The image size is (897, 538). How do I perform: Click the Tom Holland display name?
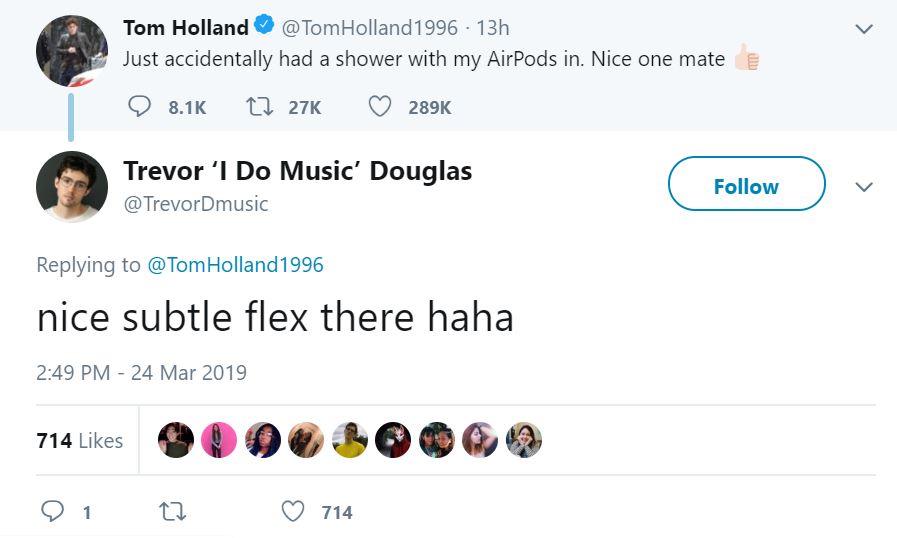point(186,27)
